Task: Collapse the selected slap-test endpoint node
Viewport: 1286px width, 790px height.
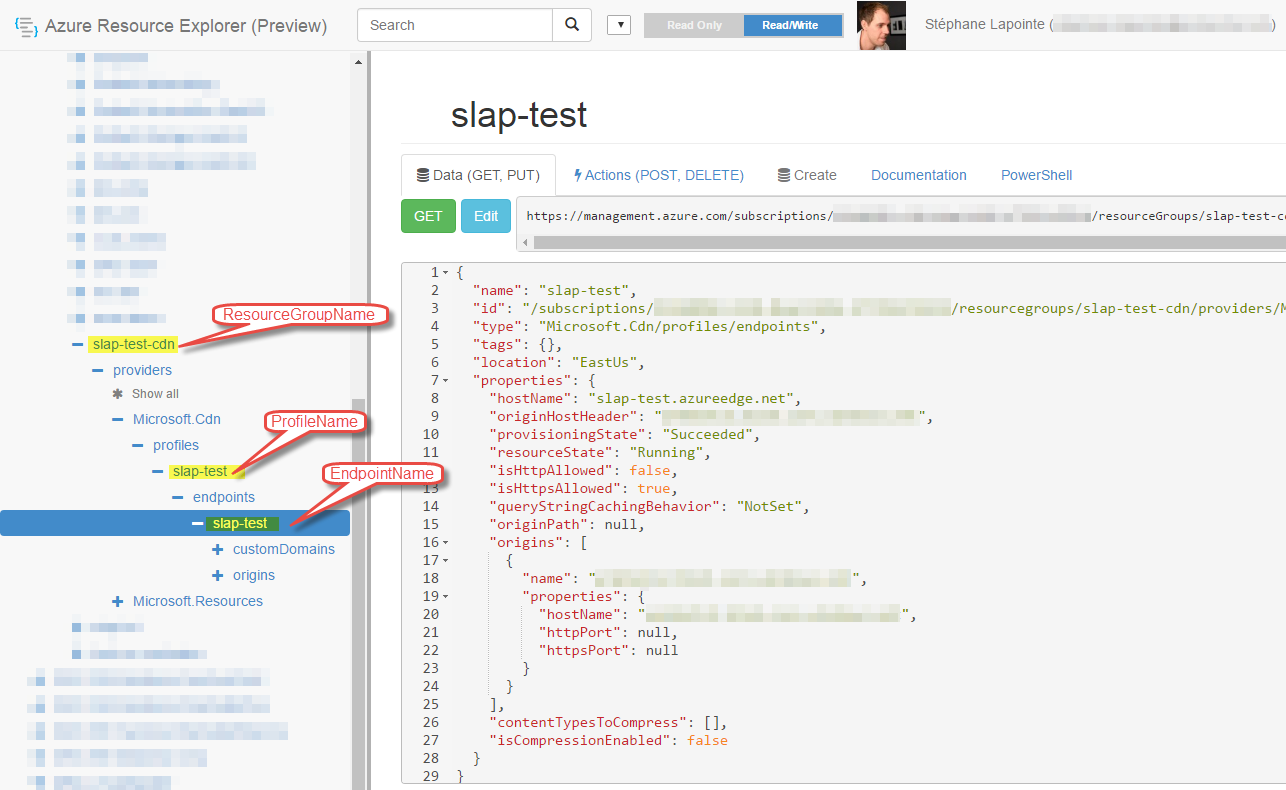Action: tap(197, 523)
